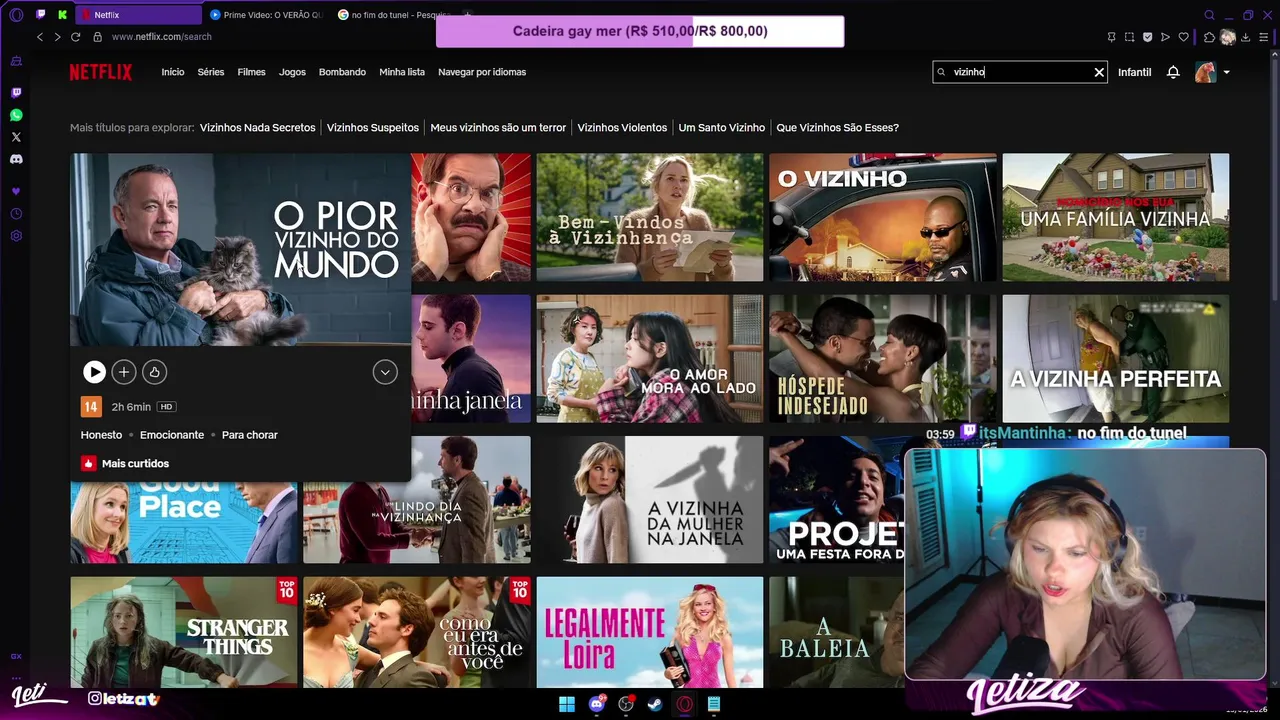
Task: Click the address bar URL netflix.com/search
Action: coord(161,37)
